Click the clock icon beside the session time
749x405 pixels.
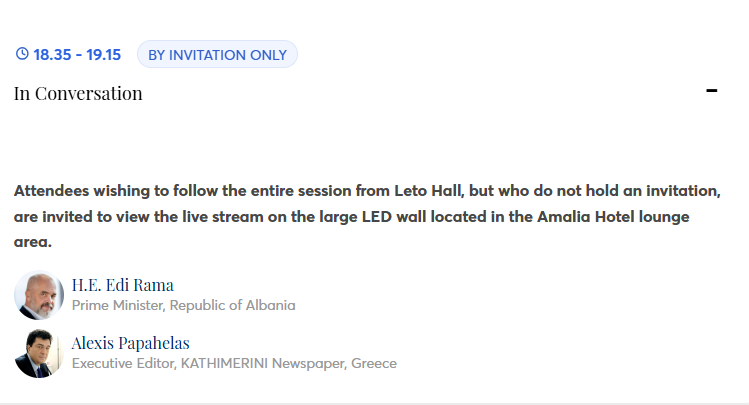pos(22,55)
